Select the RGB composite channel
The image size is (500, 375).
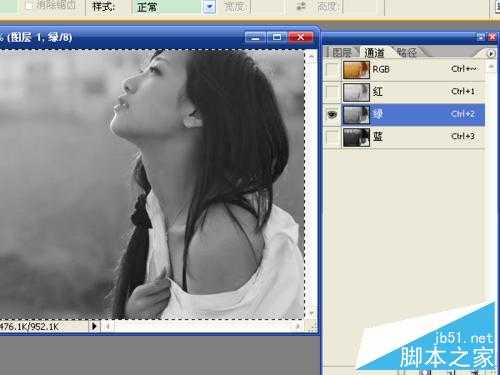[x=413, y=70]
